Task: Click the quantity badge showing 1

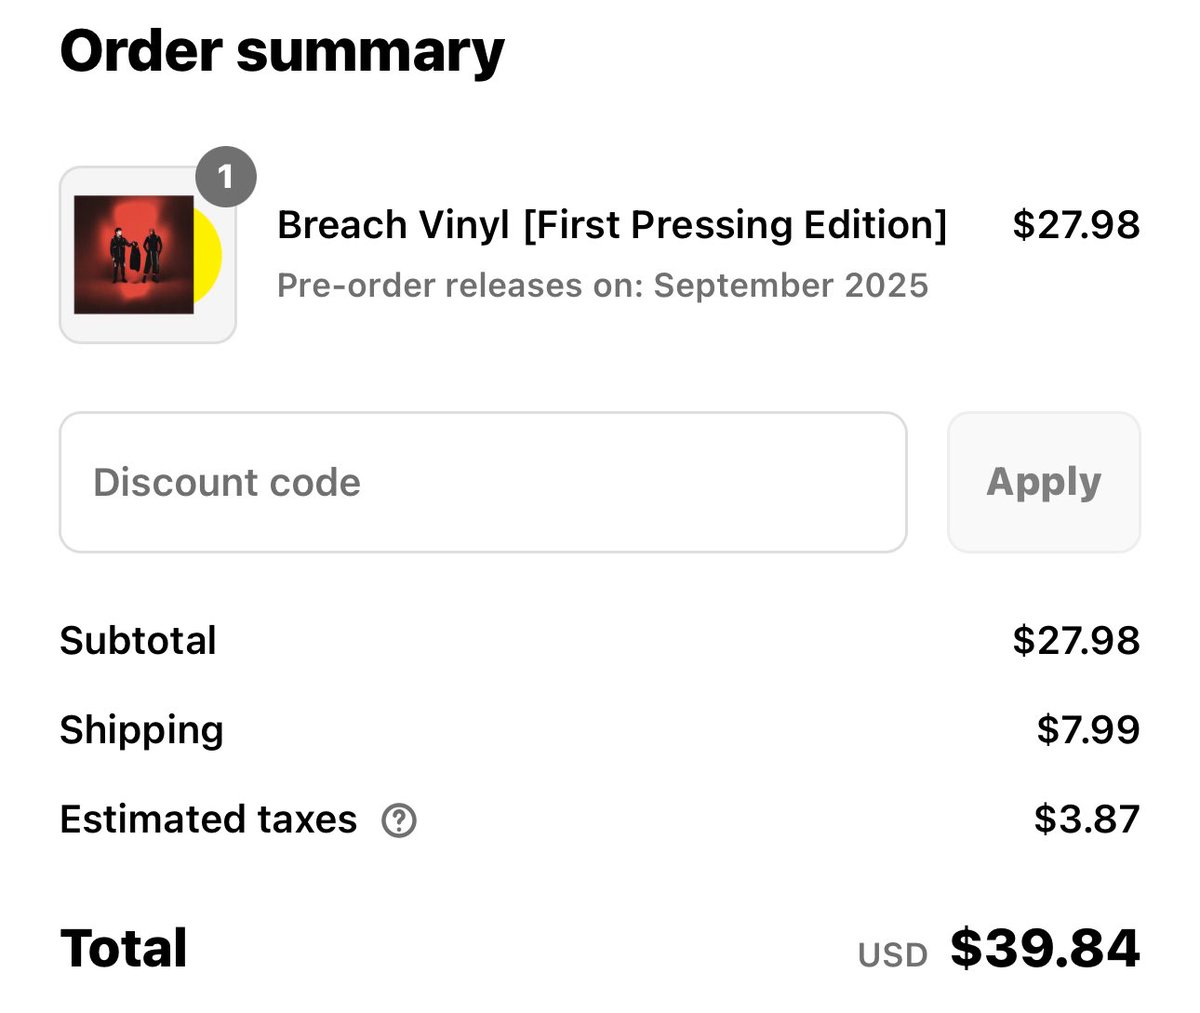Action: (x=225, y=177)
